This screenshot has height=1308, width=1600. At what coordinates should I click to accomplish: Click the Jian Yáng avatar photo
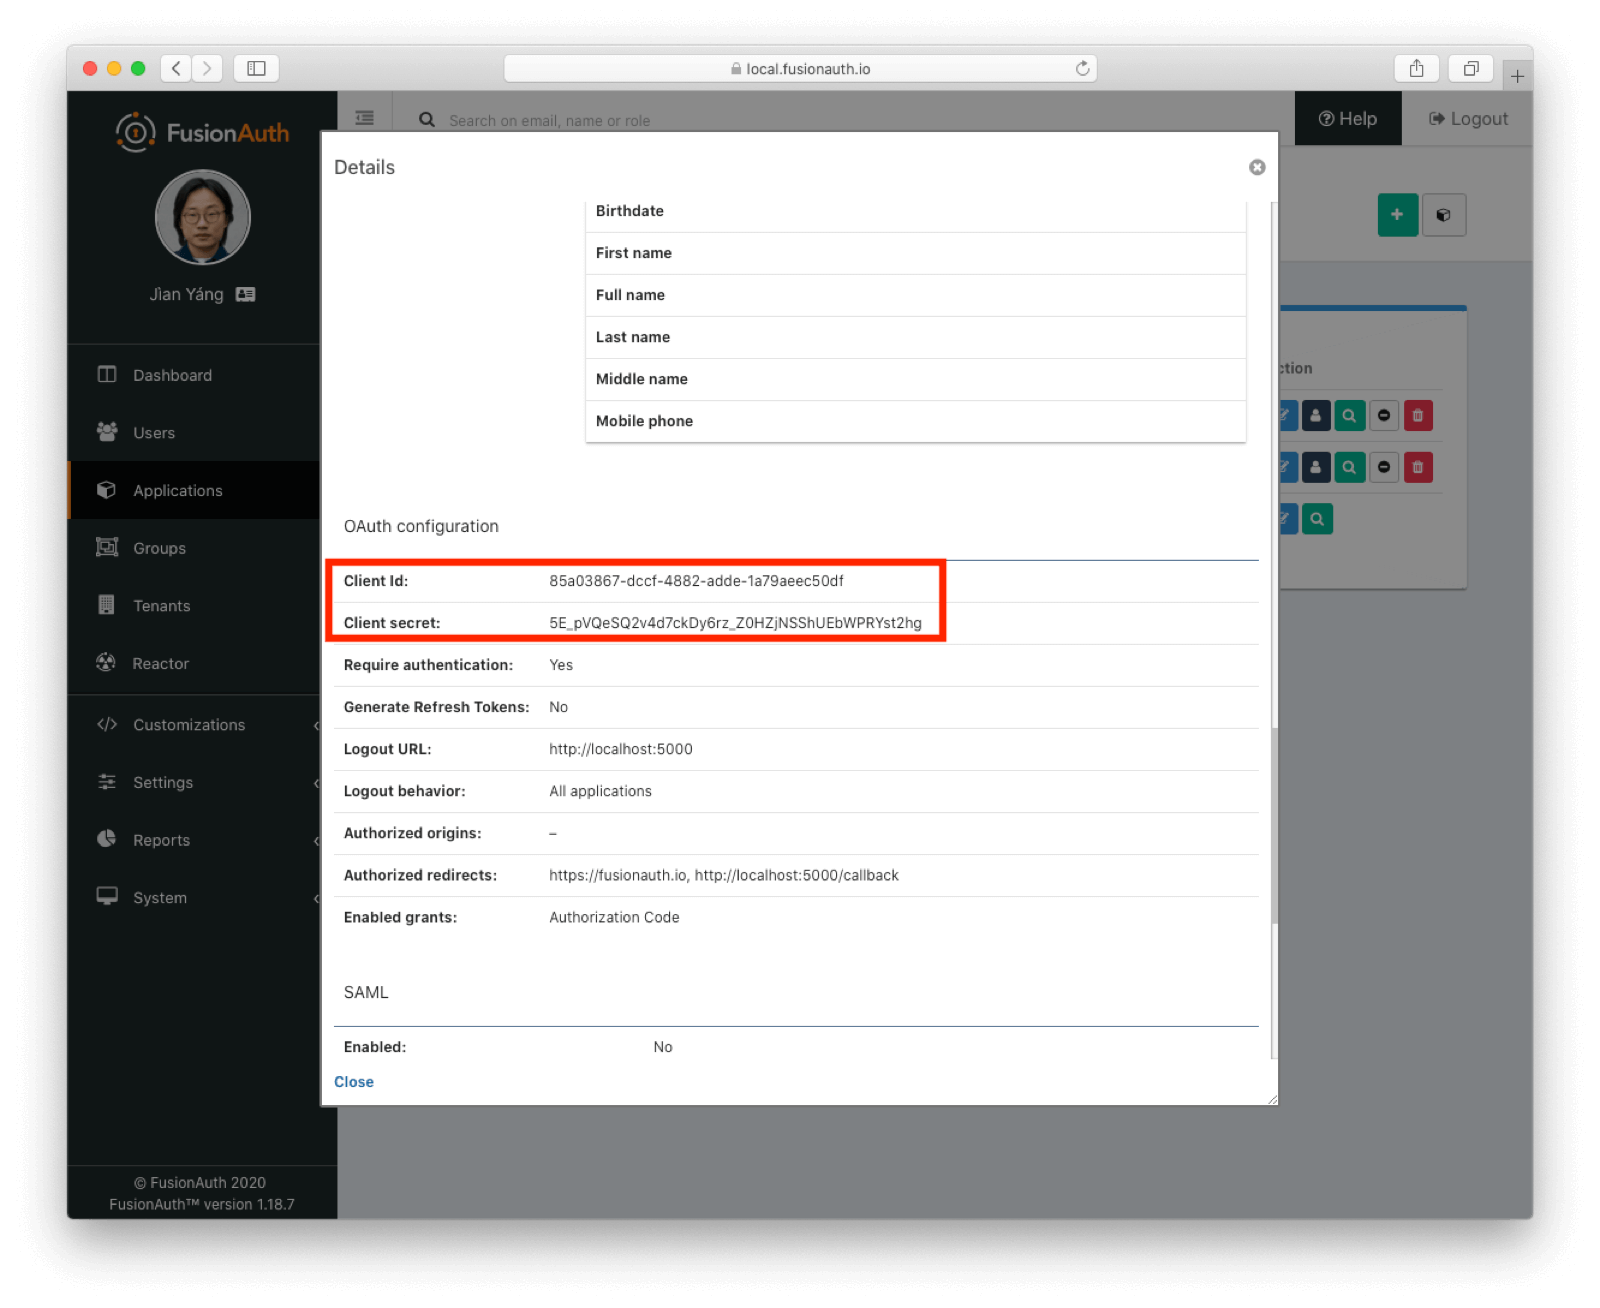tap(203, 217)
